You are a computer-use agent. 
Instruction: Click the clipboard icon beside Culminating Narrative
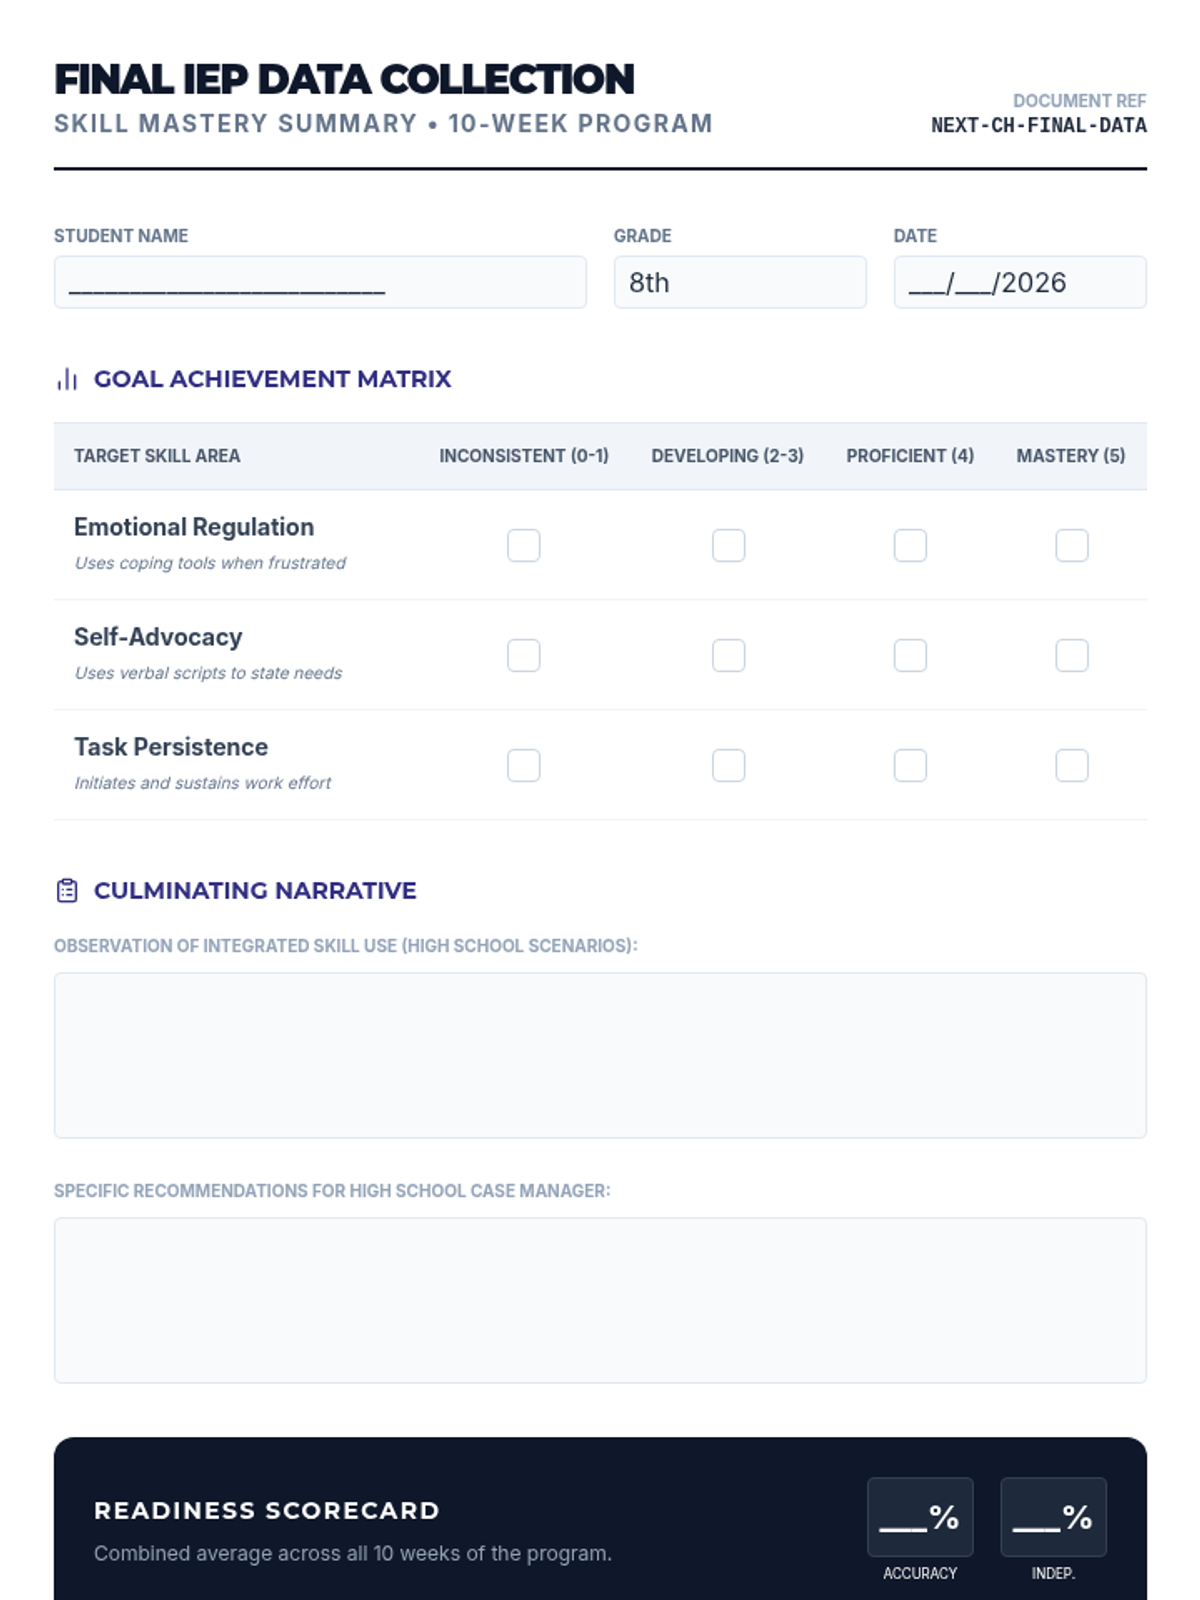click(x=67, y=890)
